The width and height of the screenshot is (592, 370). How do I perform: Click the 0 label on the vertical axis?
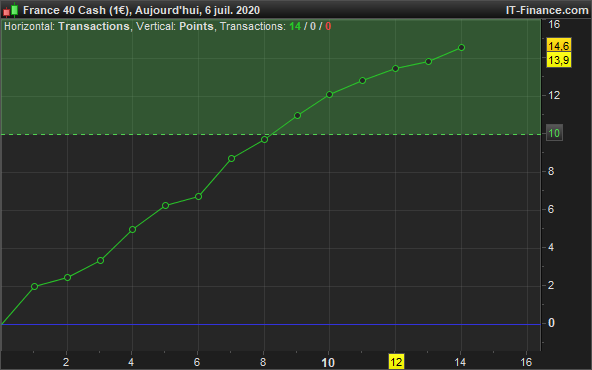(x=551, y=323)
